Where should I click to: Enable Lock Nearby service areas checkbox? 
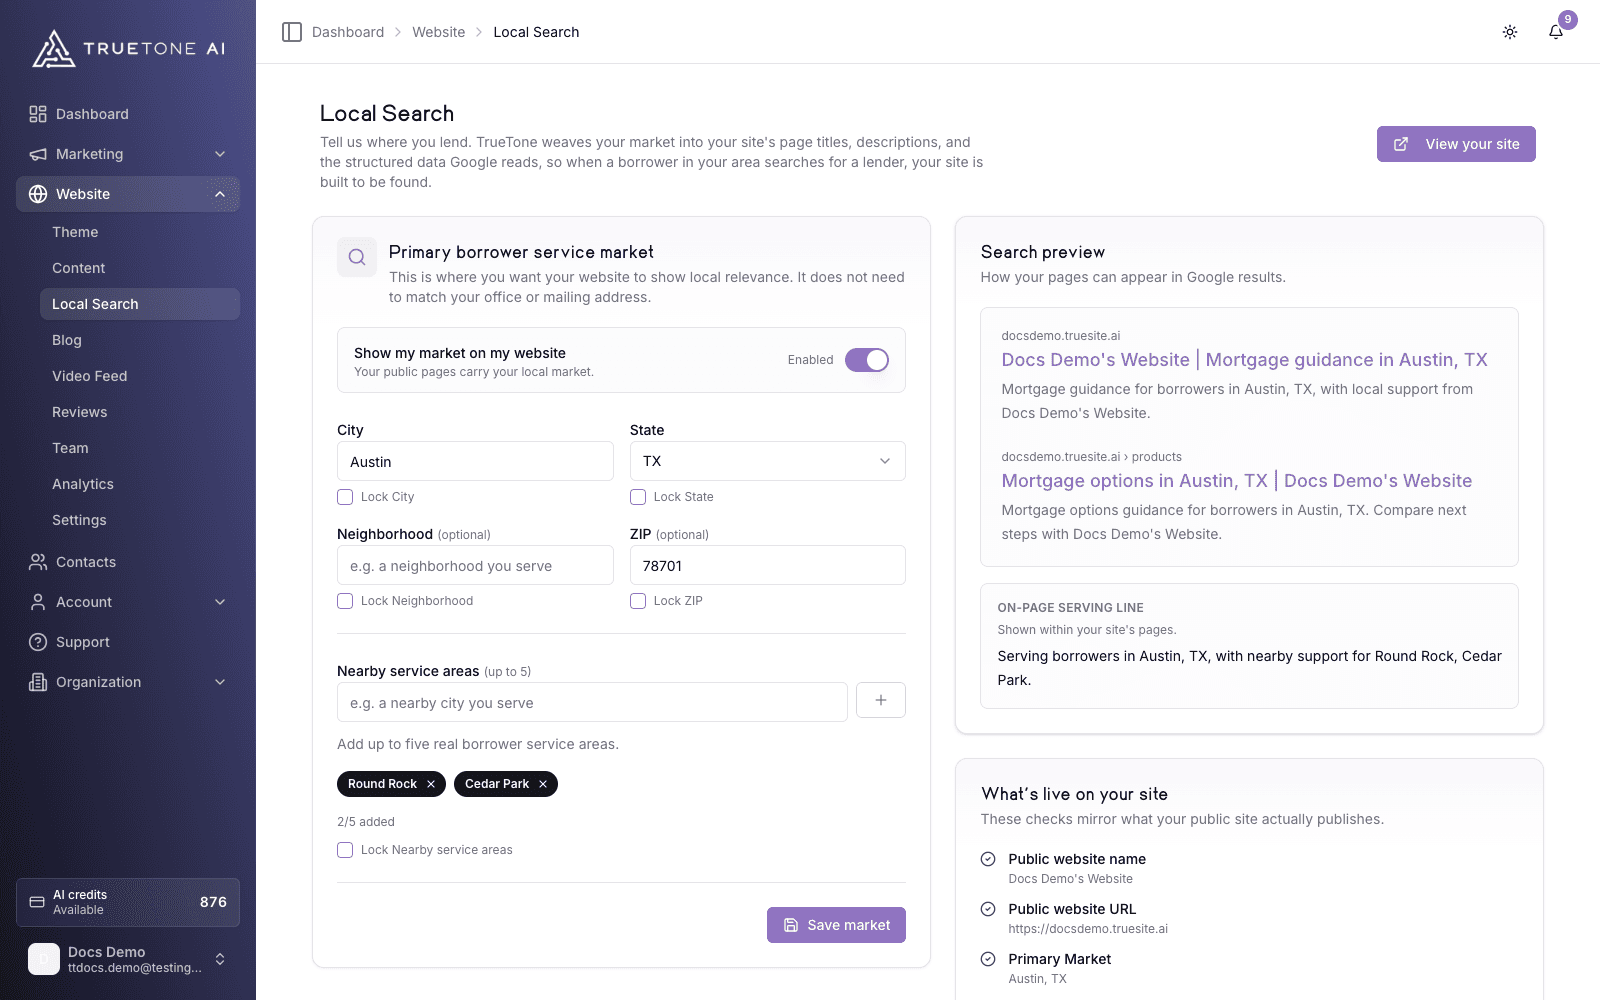point(345,850)
